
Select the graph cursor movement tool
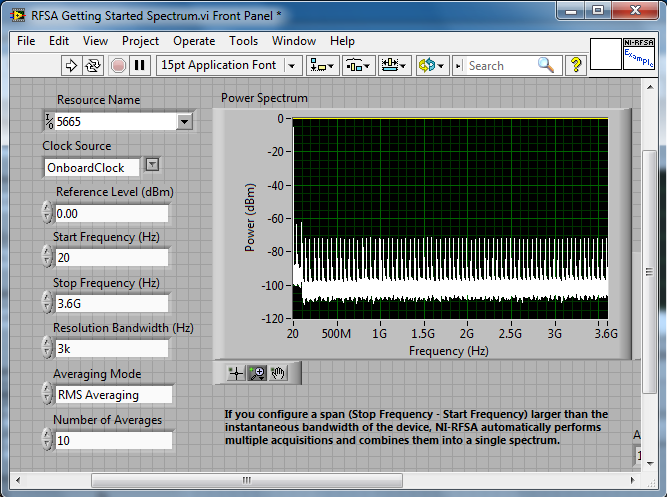(x=235, y=373)
